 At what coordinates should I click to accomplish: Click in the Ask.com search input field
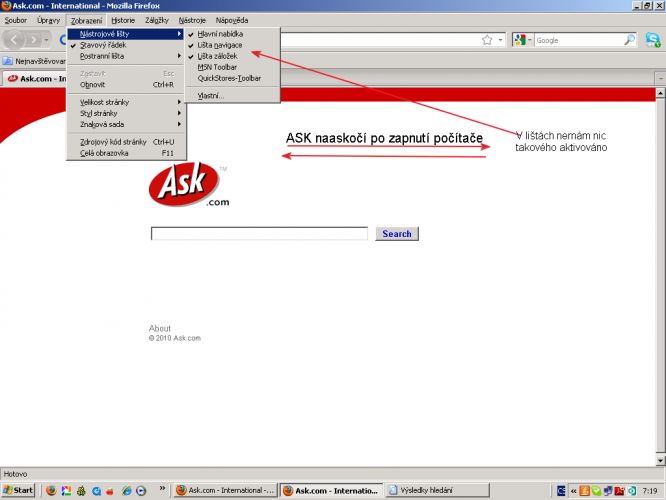click(x=259, y=234)
